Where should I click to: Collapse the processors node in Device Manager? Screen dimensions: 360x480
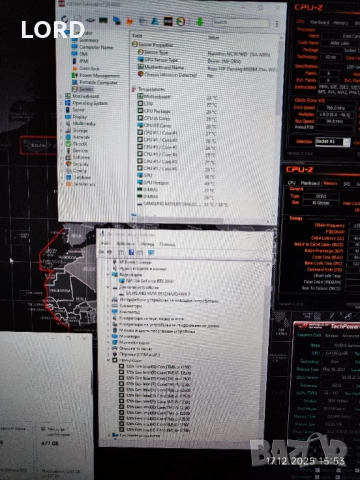point(108,360)
